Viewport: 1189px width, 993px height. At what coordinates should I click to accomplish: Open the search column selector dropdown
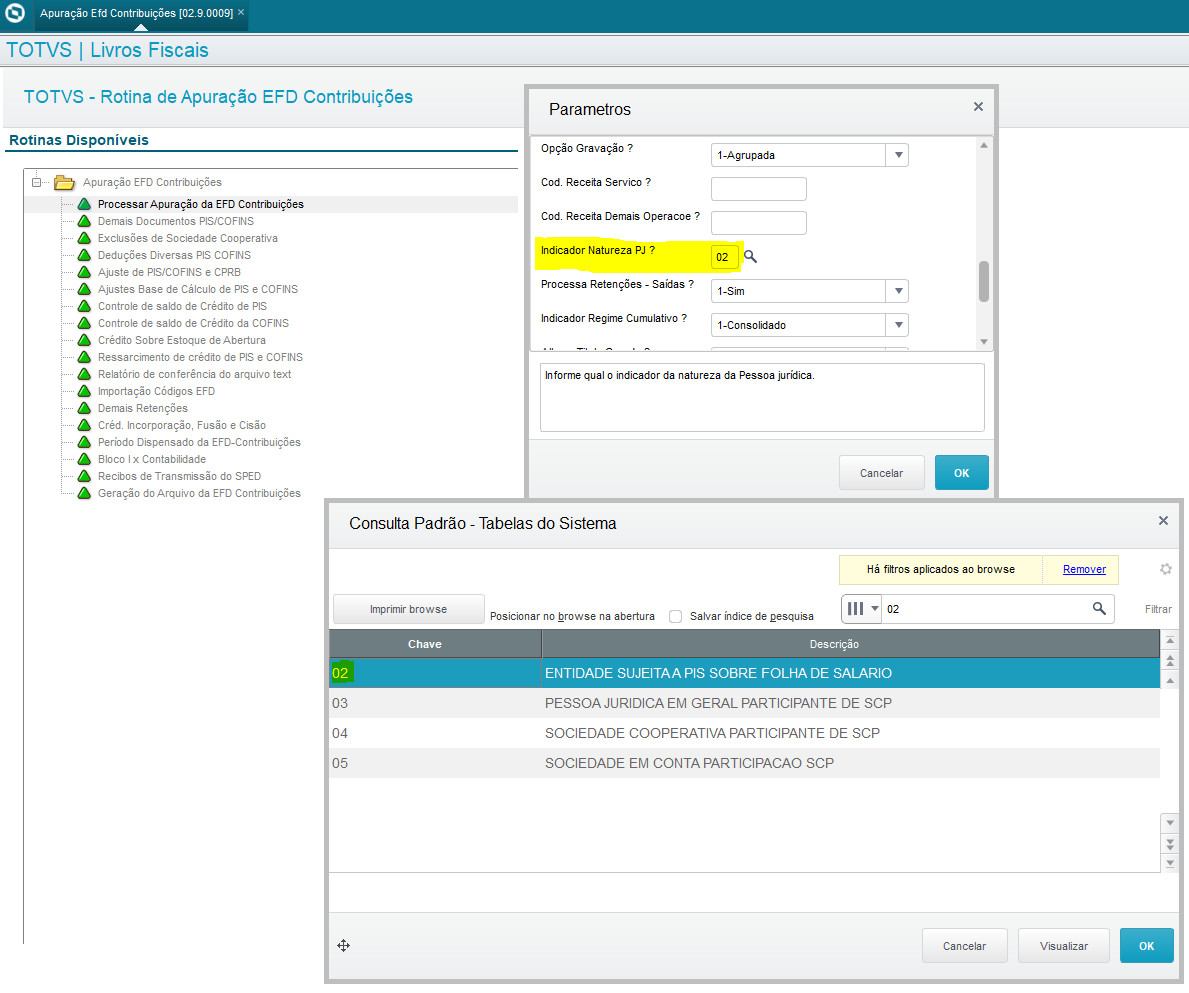(861, 608)
